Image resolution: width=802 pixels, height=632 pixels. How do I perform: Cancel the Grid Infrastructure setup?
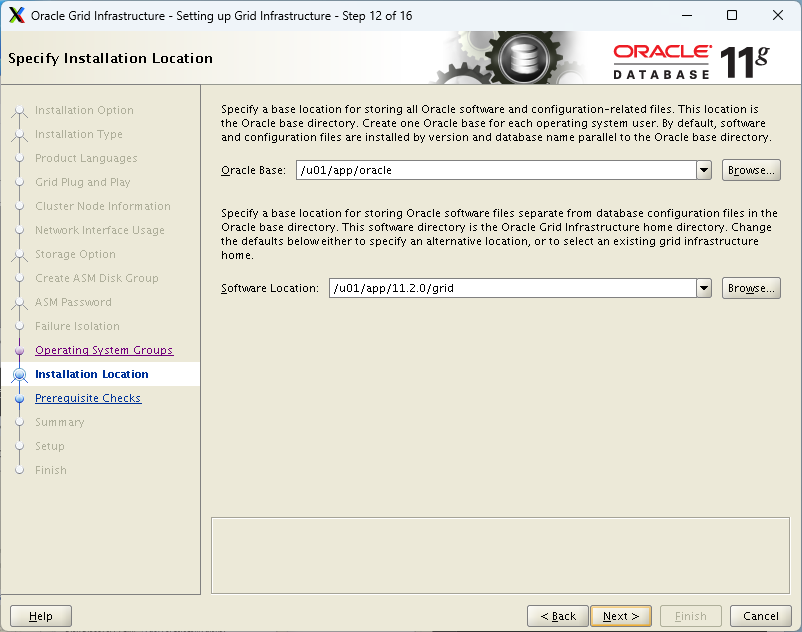tap(761, 616)
